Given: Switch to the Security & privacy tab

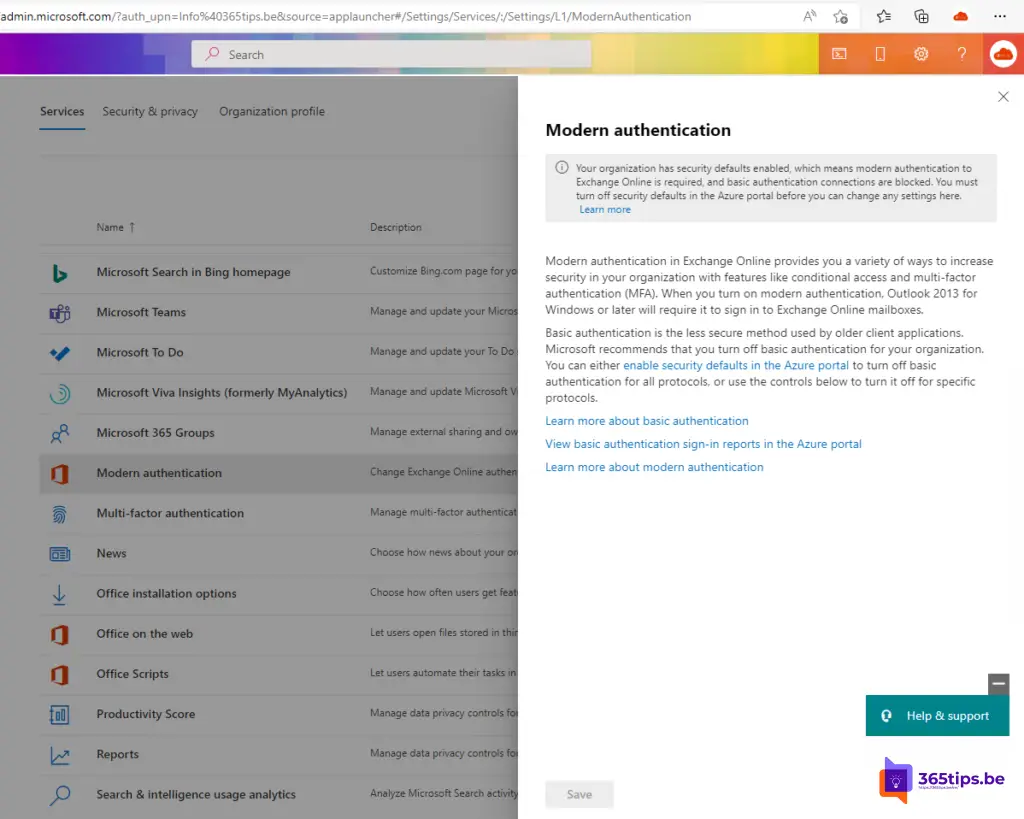Looking at the screenshot, I should tap(150, 112).
